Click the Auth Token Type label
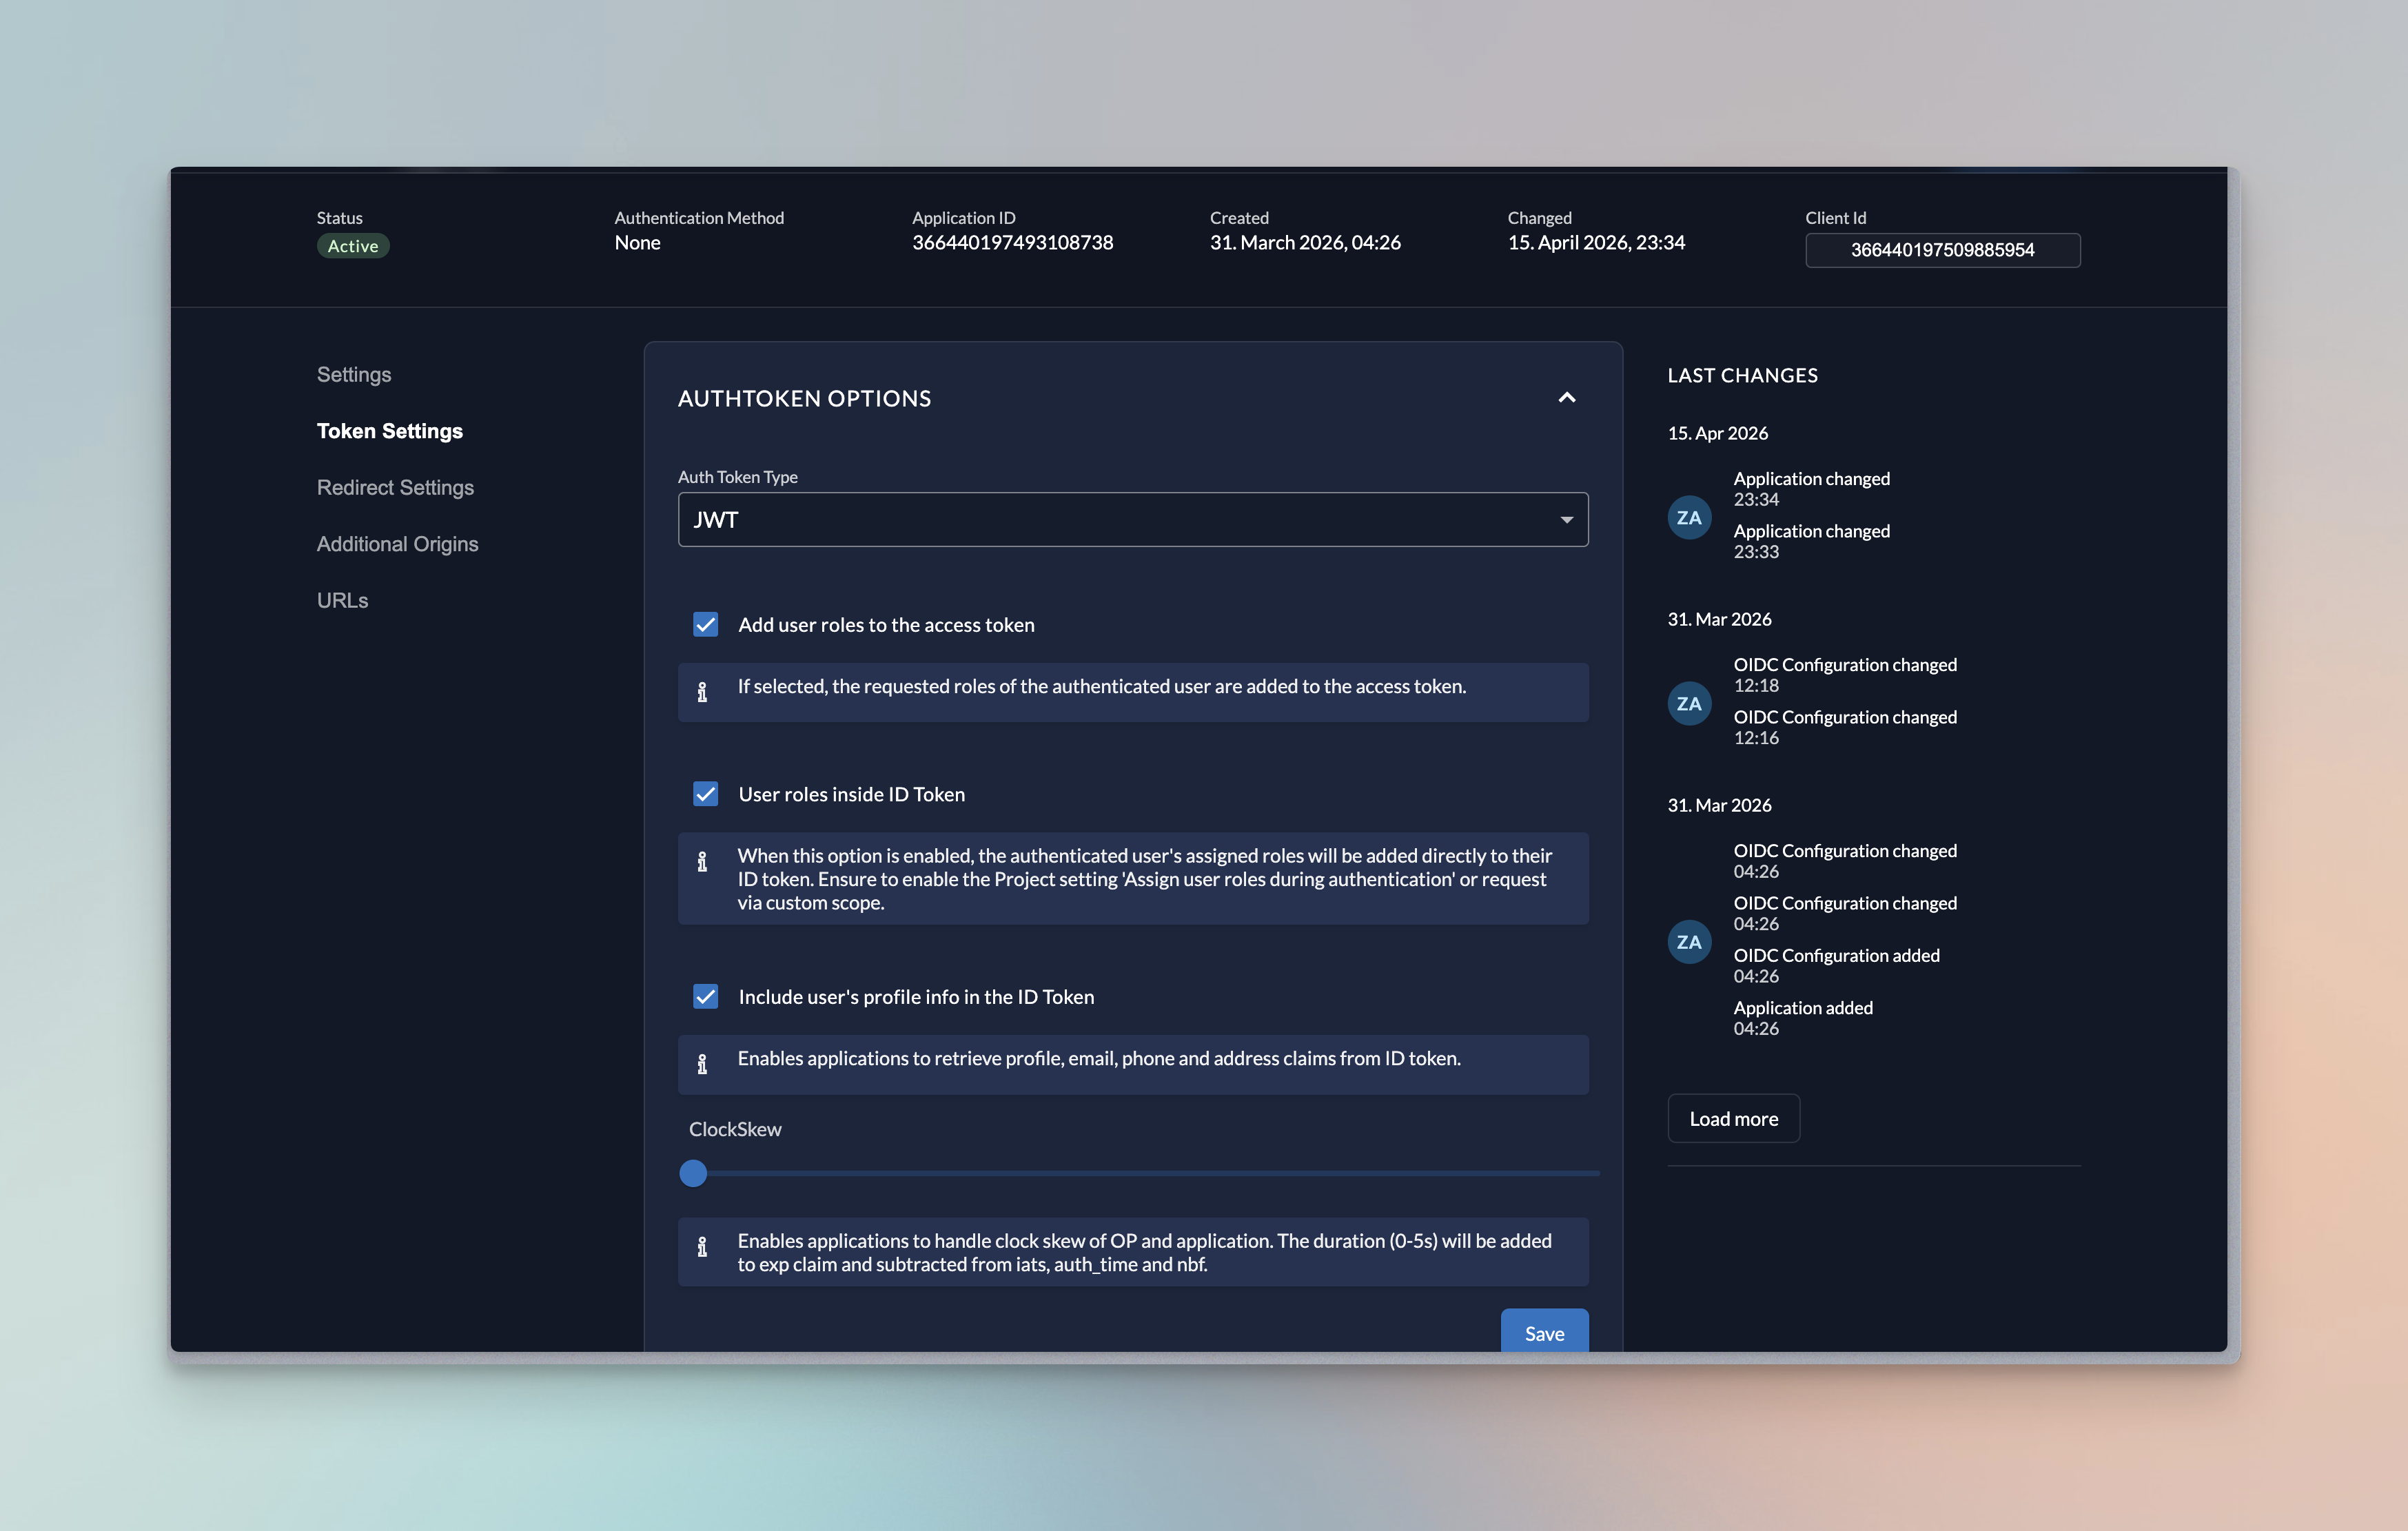Viewport: 2408px width, 1531px height. [x=737, y=477]
